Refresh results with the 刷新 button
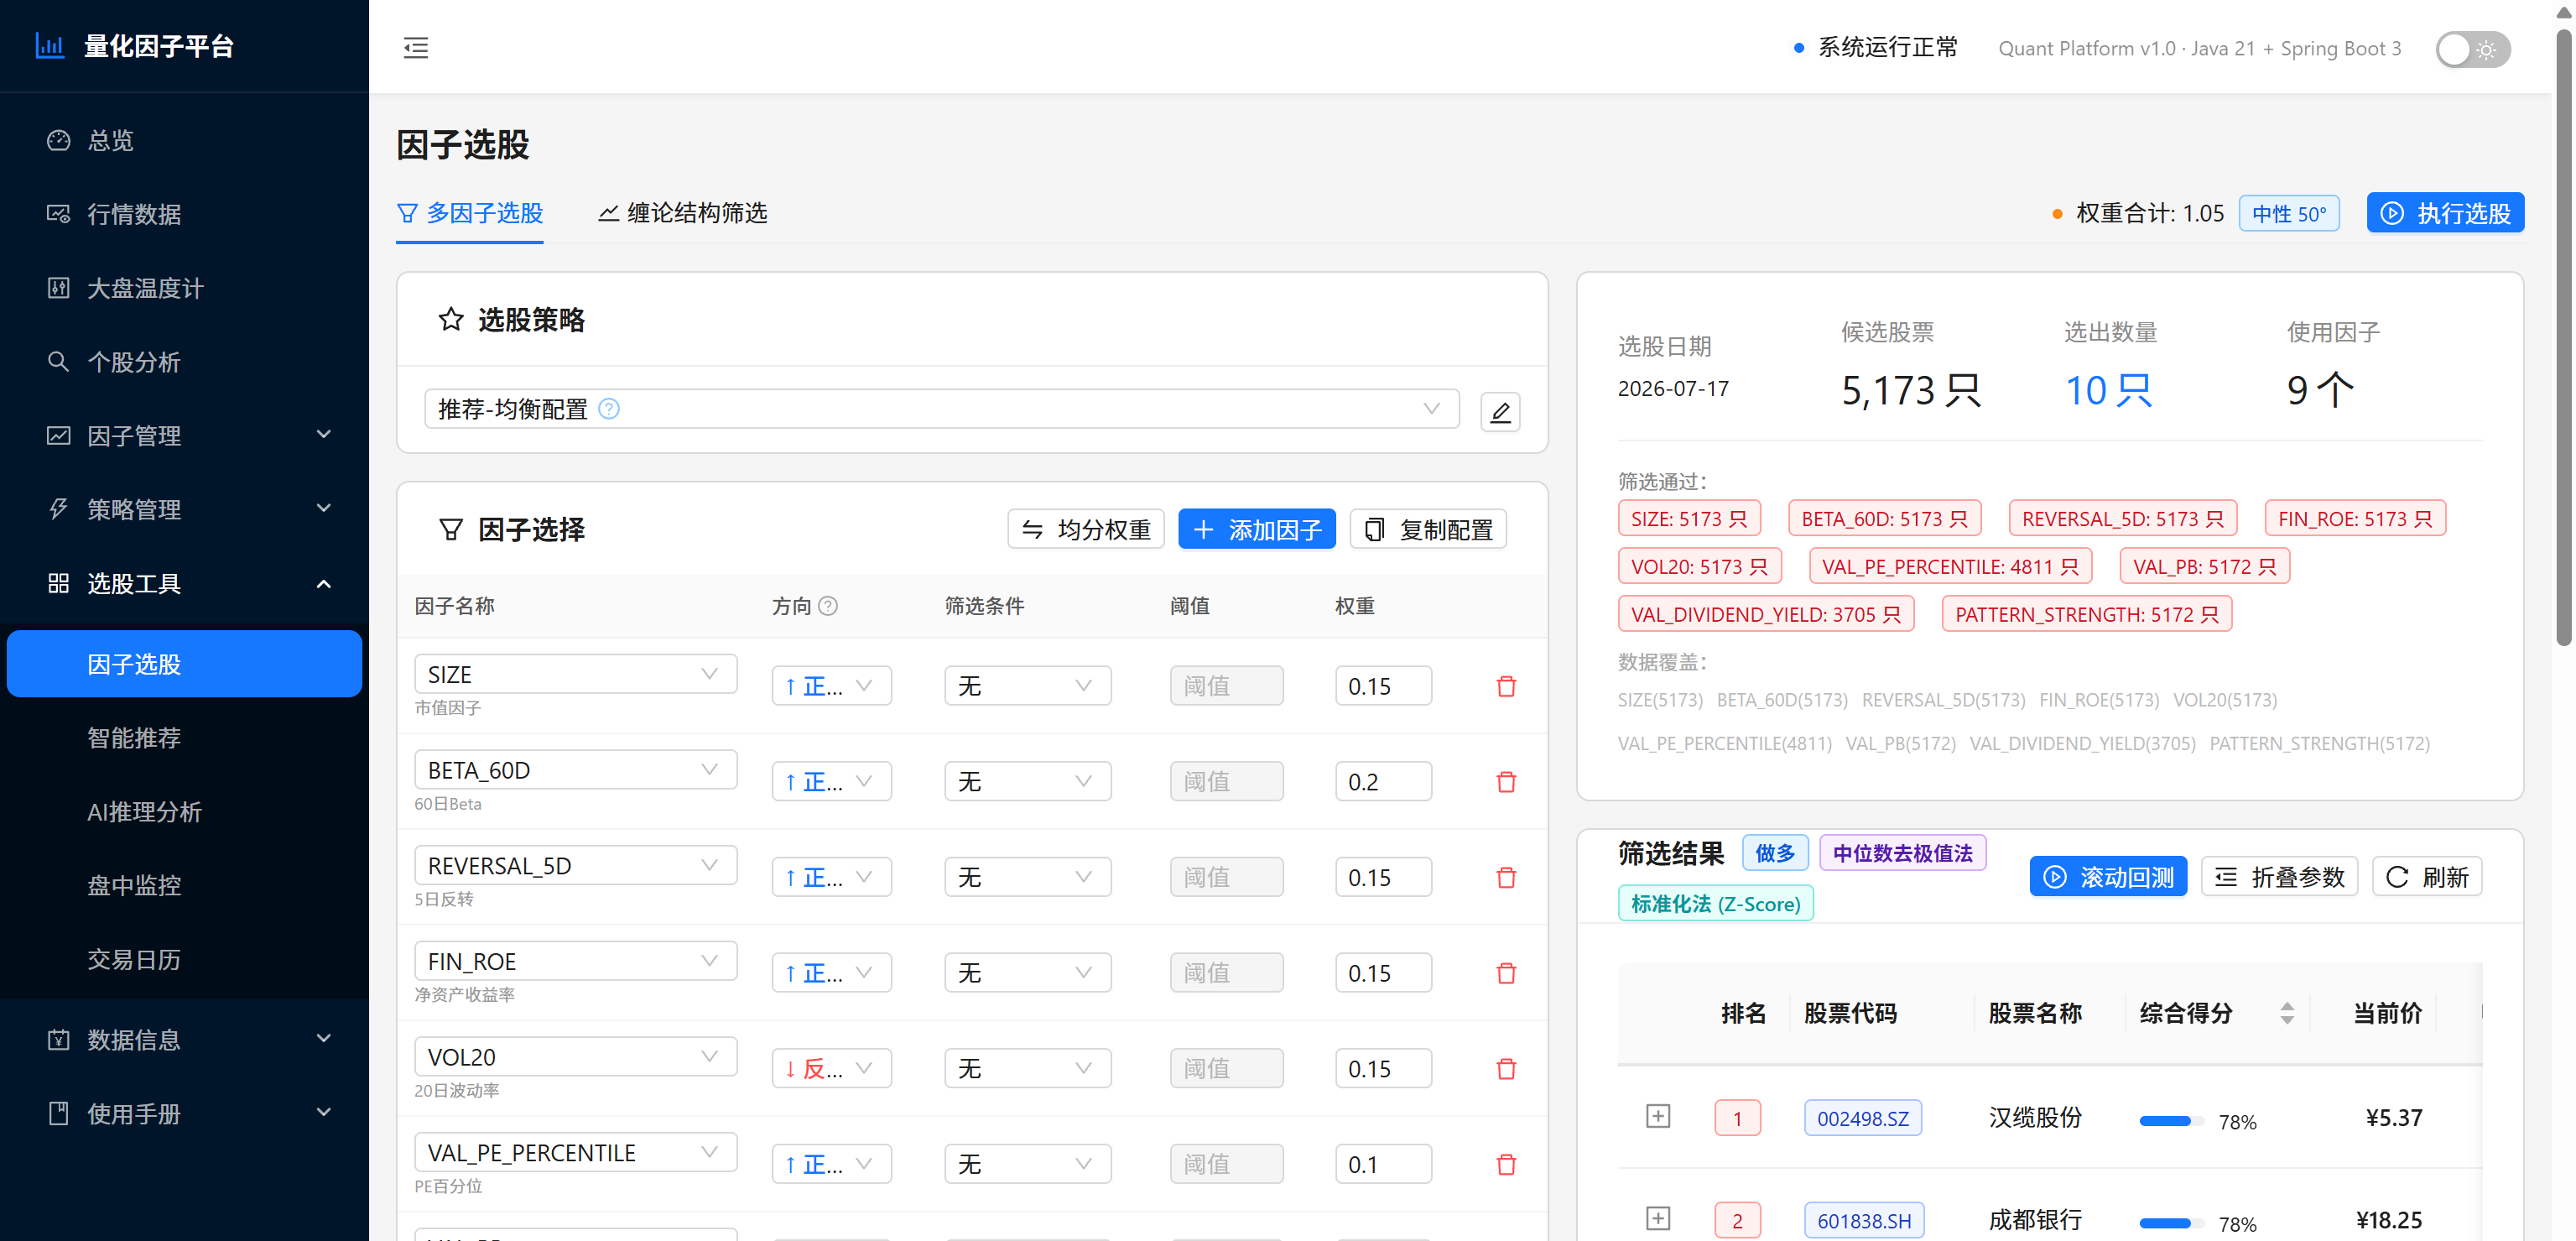2576x1241 pixels. [x=2427, y=877]
